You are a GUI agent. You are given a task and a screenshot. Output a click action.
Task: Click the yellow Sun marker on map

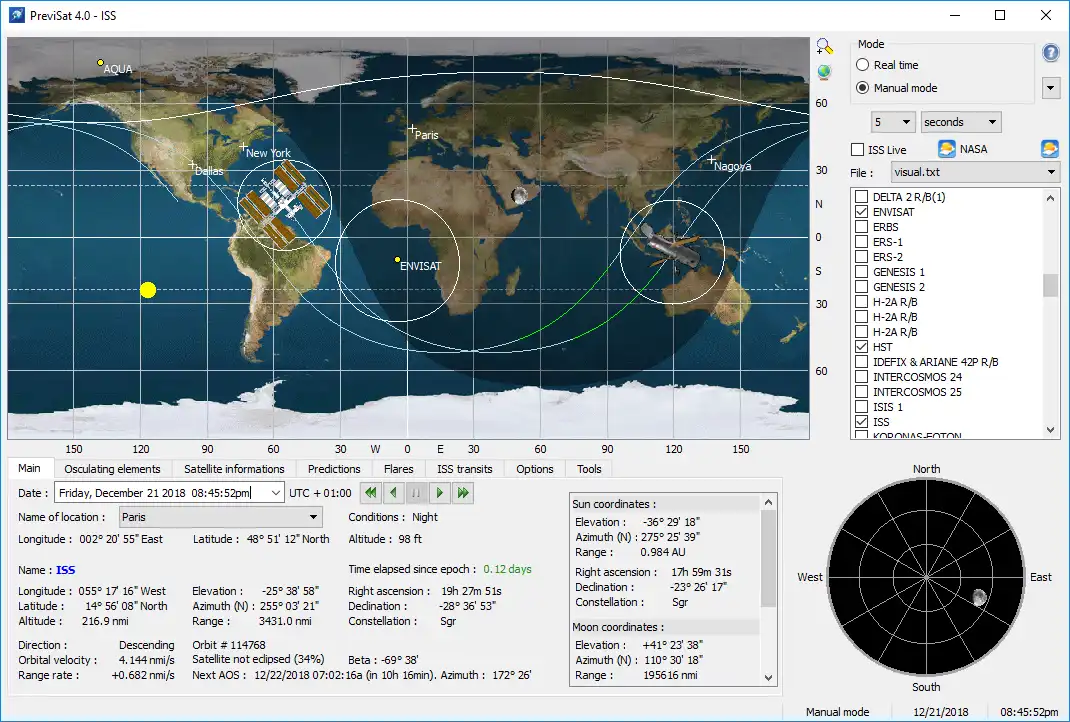pyautogui.click(x=148, y=290)
